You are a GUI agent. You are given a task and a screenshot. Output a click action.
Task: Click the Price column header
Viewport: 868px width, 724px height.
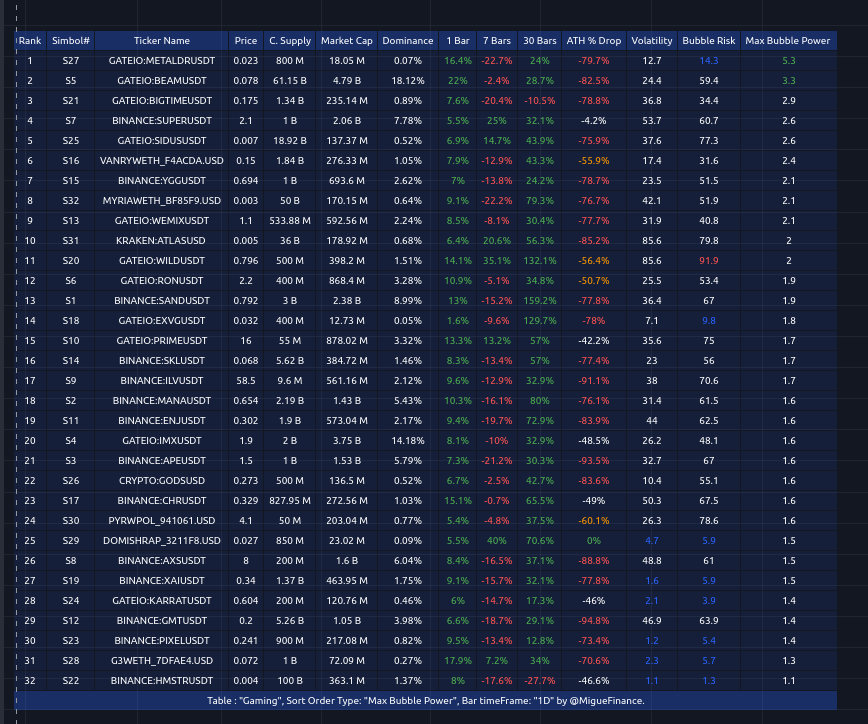246,40
